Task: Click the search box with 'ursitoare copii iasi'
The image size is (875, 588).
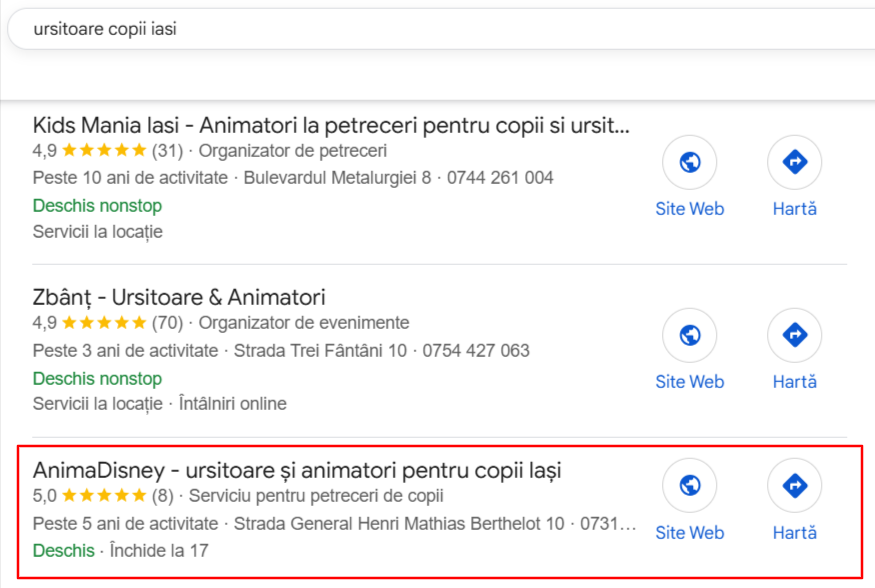Action: tap(441, 29)
